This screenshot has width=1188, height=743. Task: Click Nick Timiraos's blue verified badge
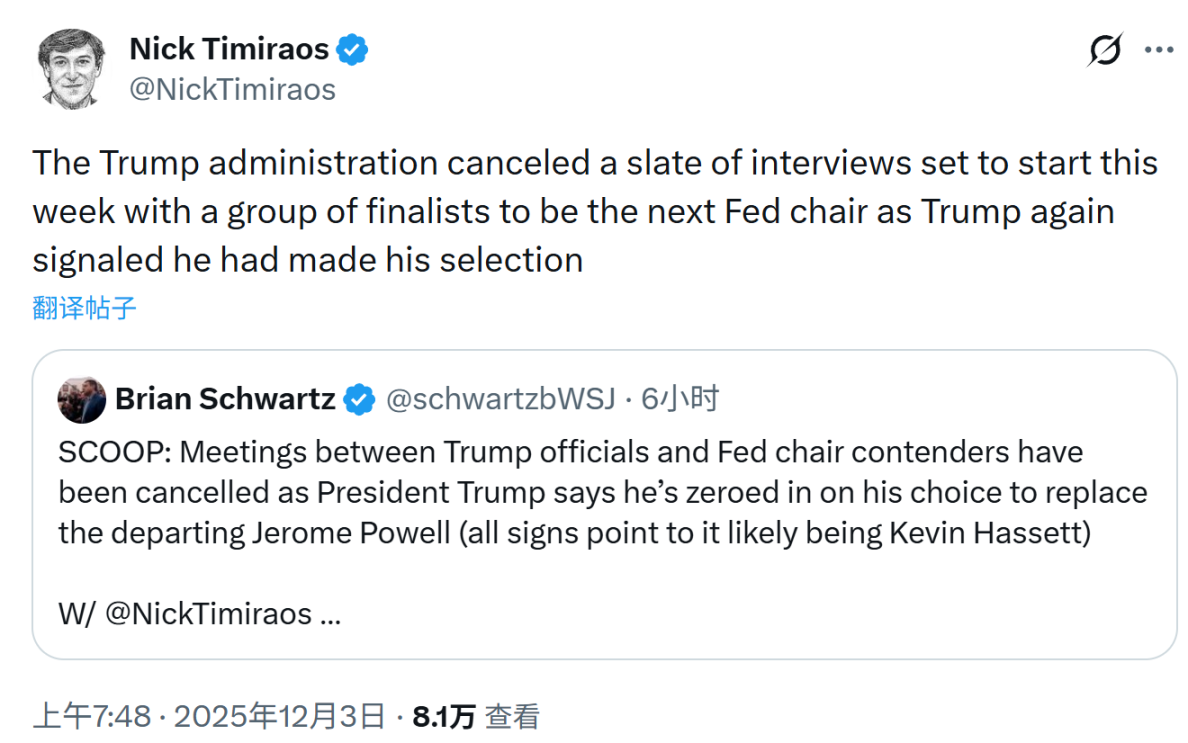coord(352,47)
